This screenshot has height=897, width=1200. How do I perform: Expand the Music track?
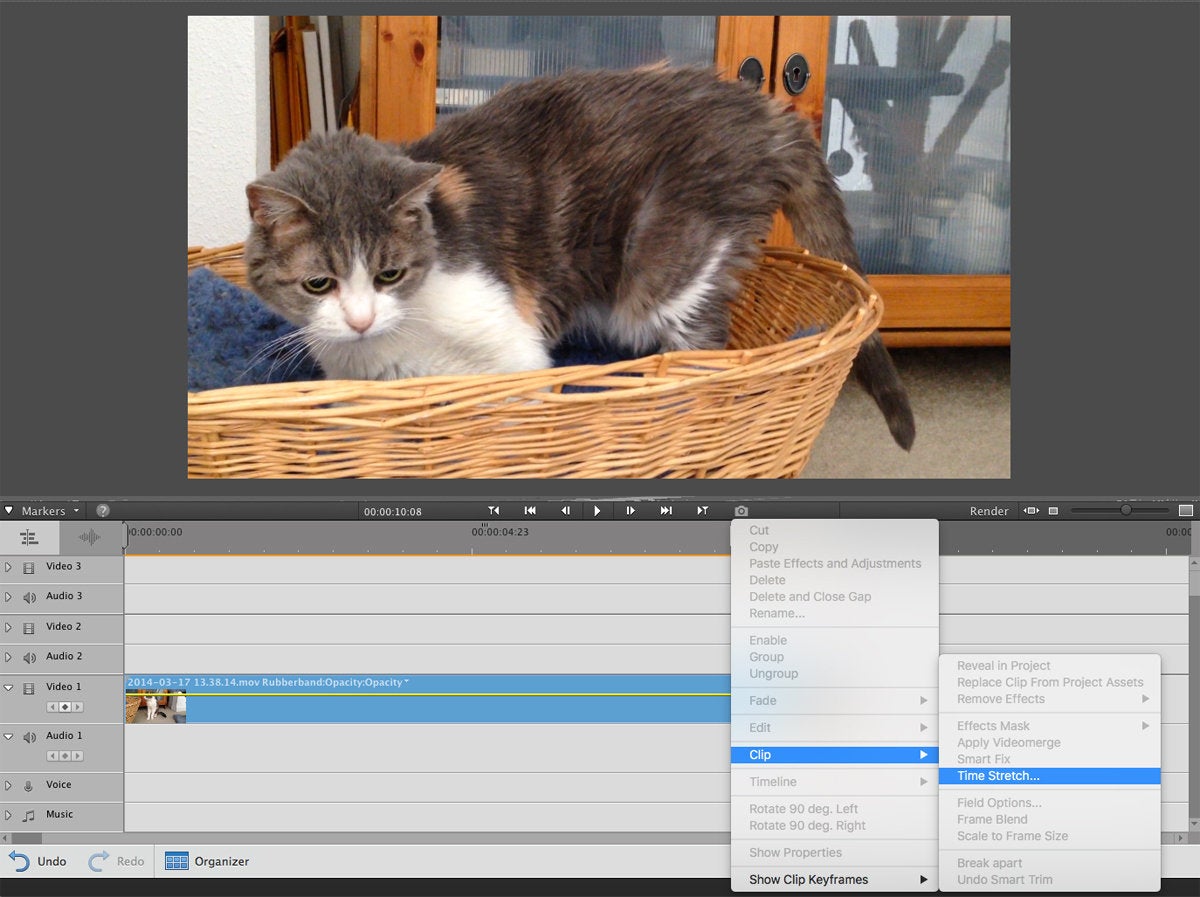tap(8, 816)
